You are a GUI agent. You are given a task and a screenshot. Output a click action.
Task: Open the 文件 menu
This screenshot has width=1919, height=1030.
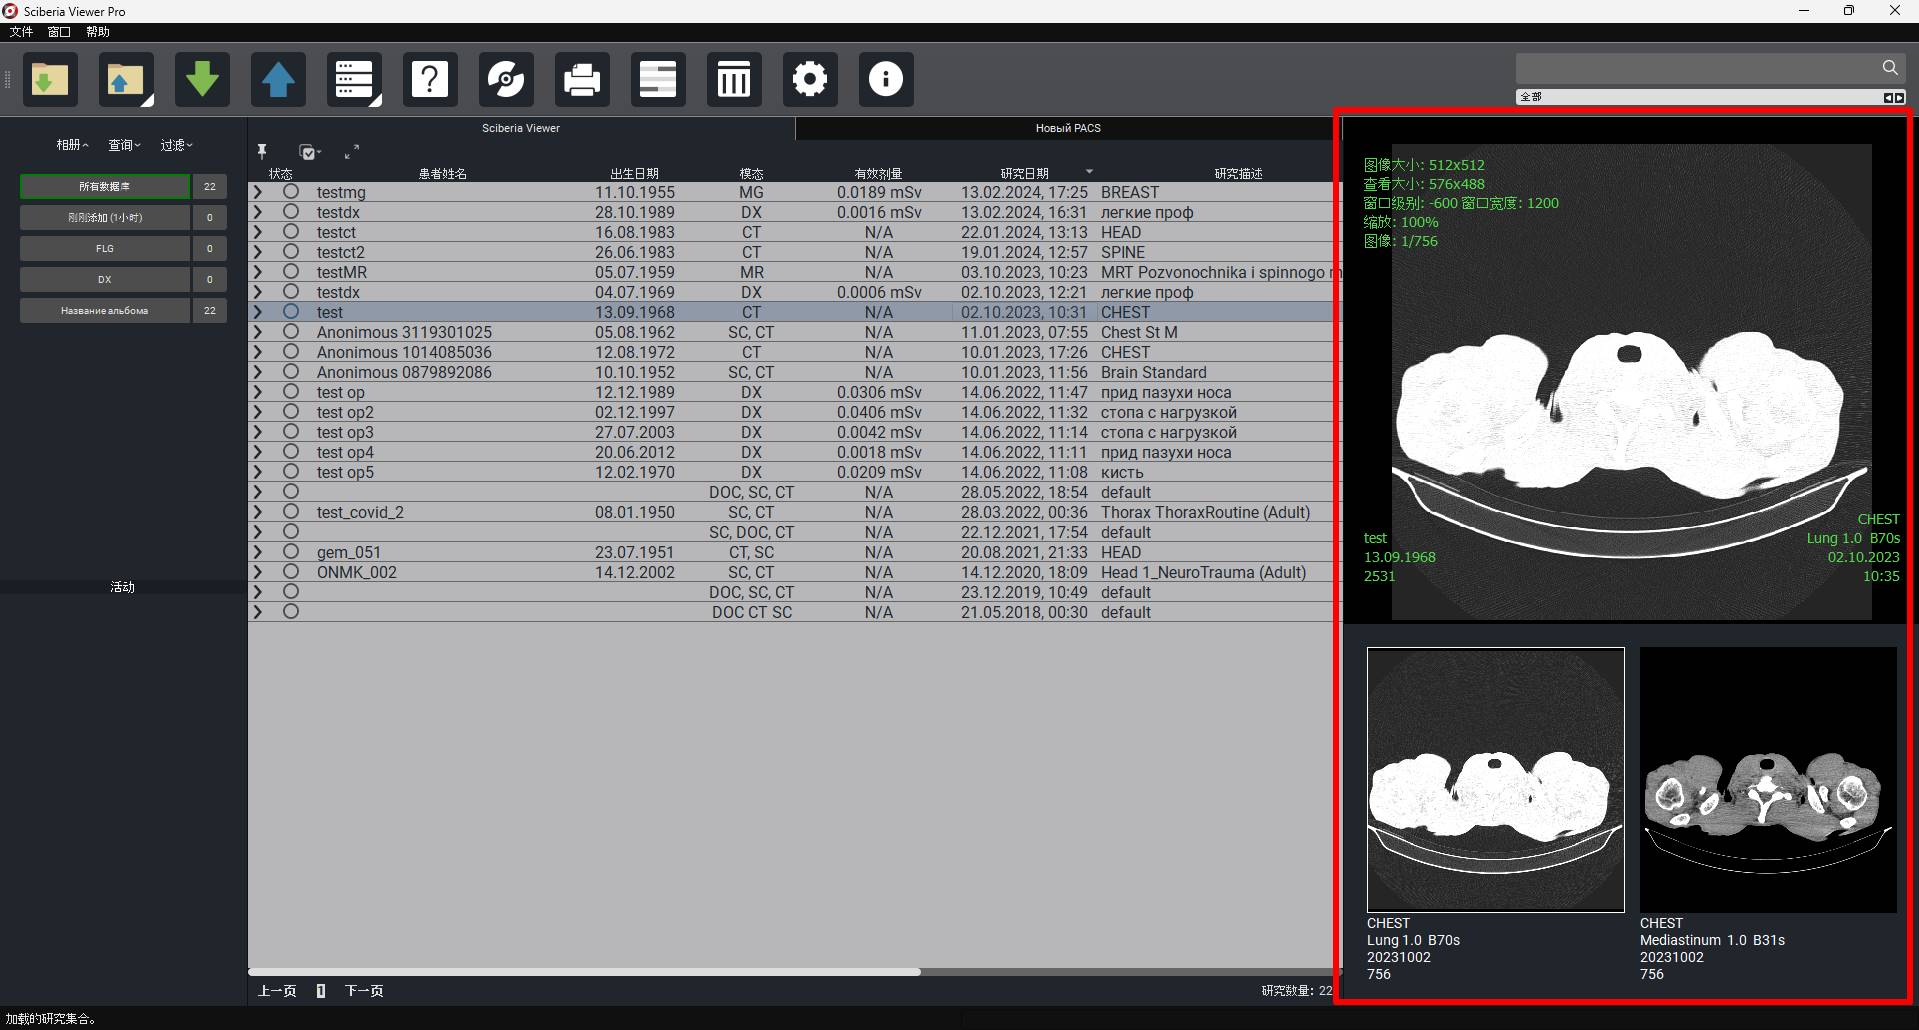pos(21,32)
